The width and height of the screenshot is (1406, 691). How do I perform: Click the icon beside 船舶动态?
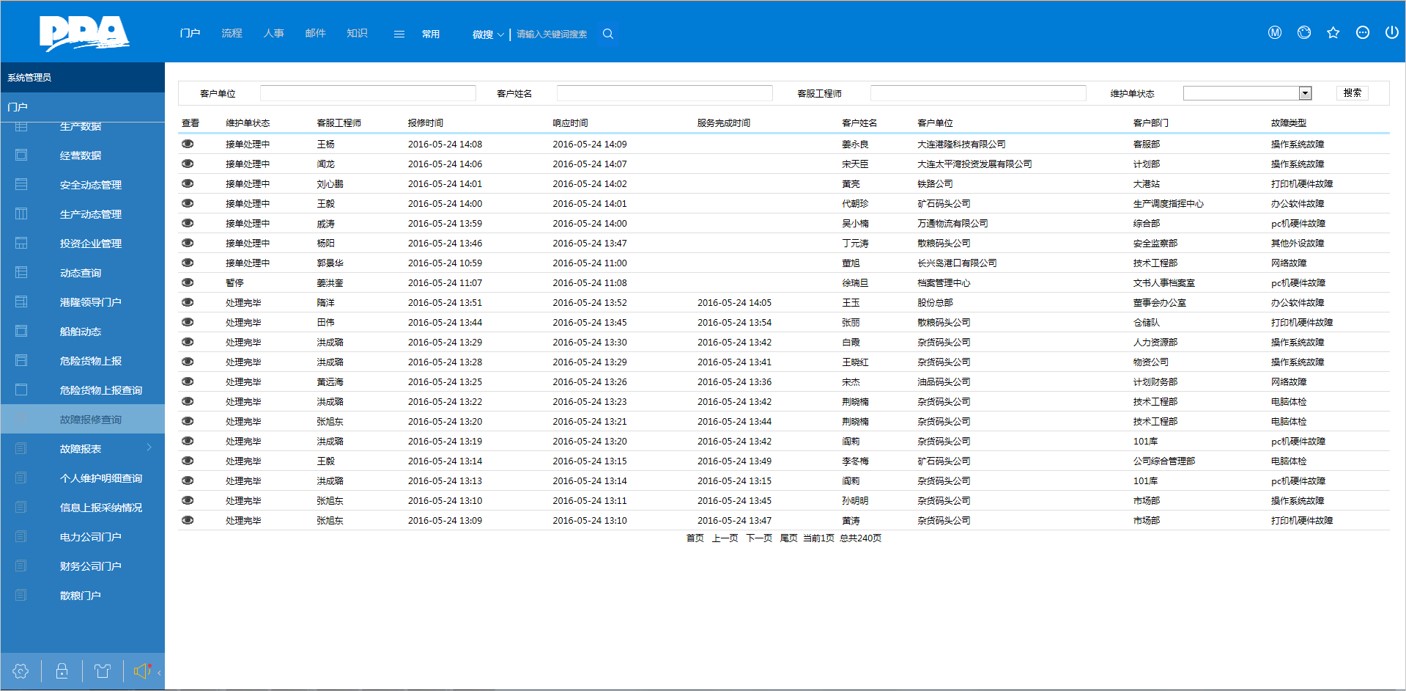point(21,331)
